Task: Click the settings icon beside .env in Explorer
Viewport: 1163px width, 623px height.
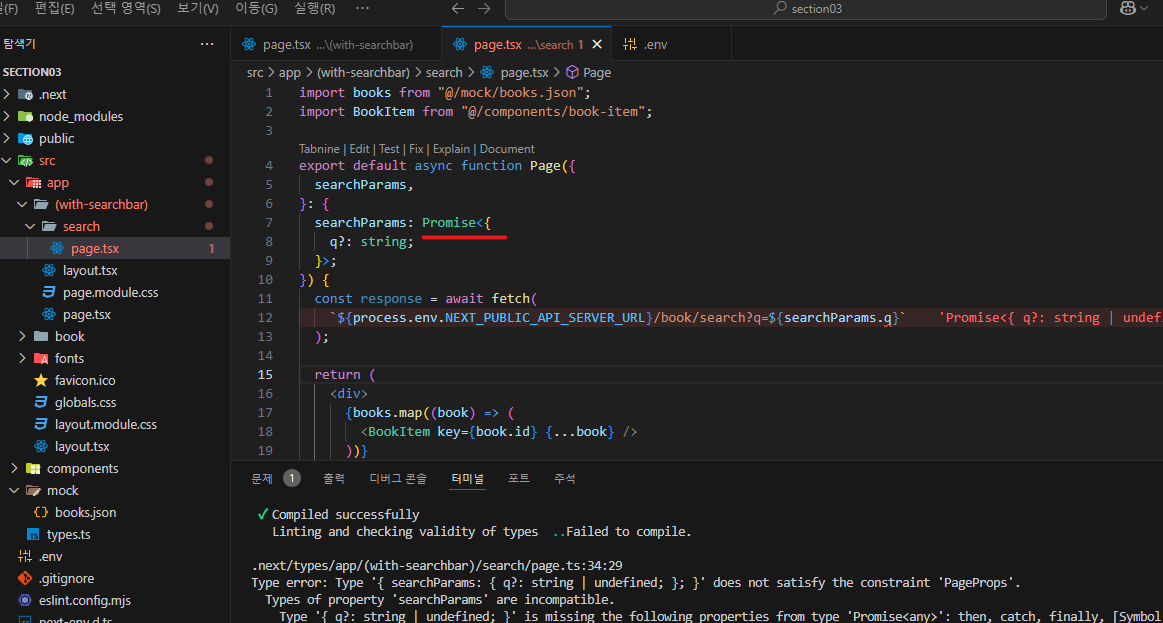Action: click(x=26, y=556)
